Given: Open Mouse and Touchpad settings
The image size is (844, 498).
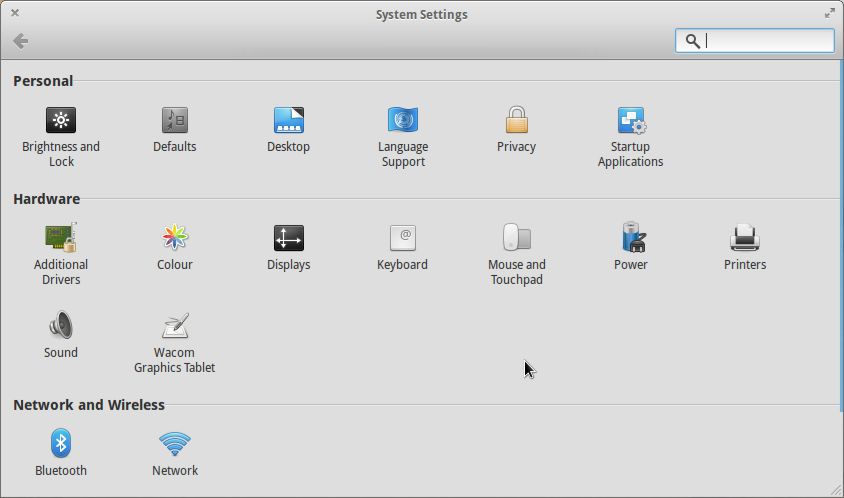Looking at the screenshot, I should pos(516,239).
